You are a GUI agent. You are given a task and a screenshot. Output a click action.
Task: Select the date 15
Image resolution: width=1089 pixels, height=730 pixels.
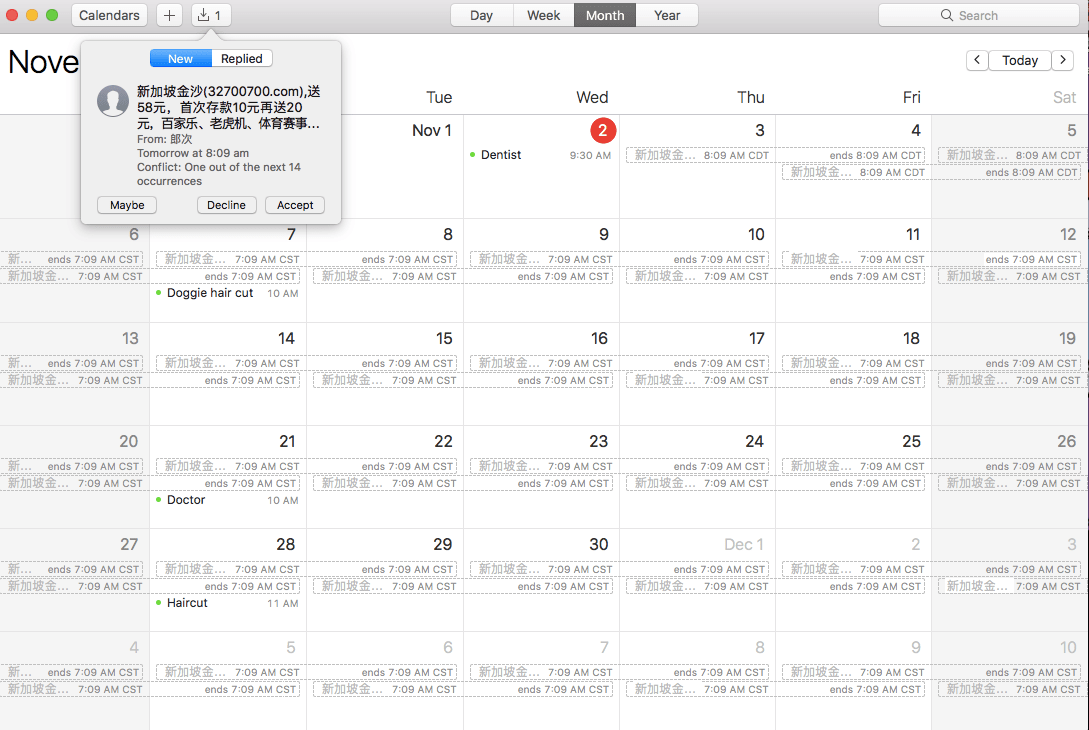(444, 338)
